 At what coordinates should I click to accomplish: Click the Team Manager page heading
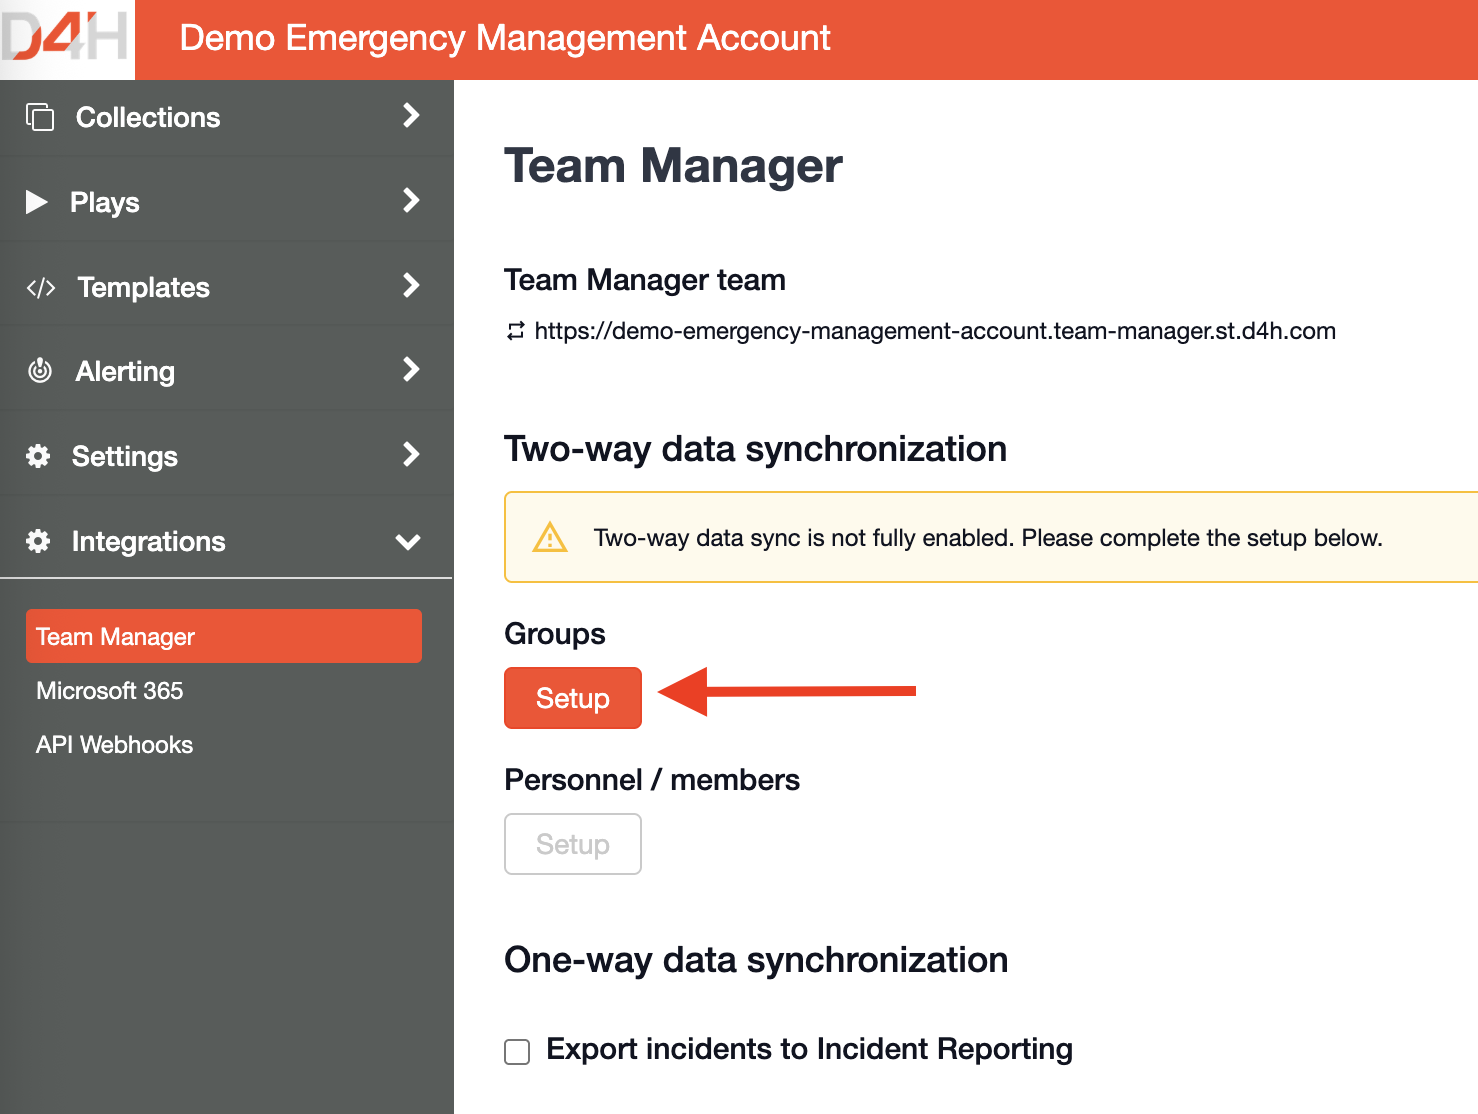click(x=673, y=166)
